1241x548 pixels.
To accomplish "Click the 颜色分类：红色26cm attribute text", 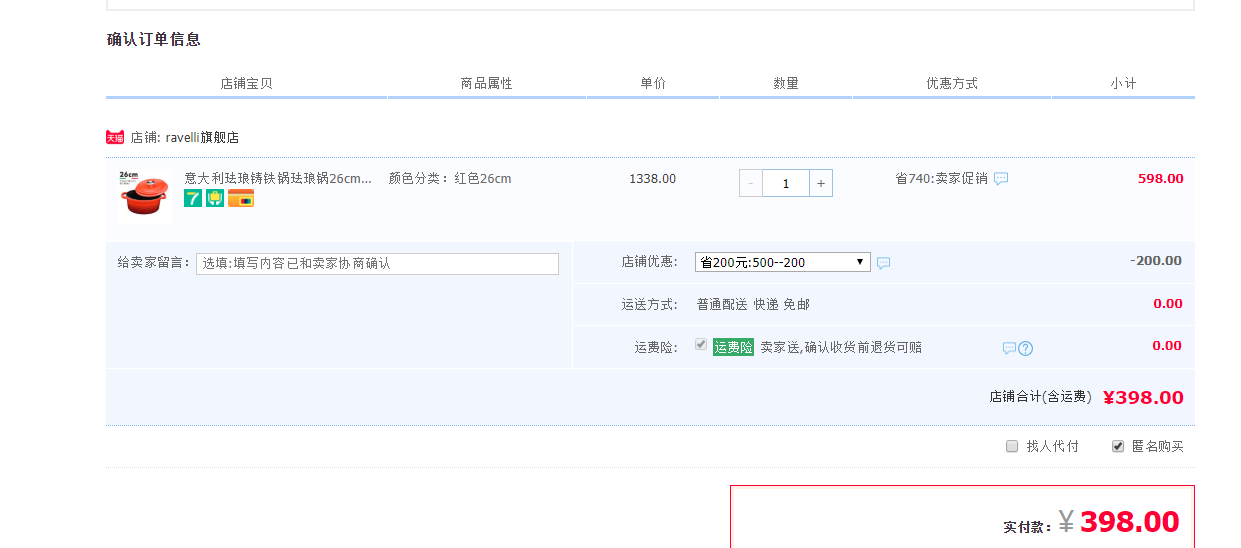I will tap(450, 179).
